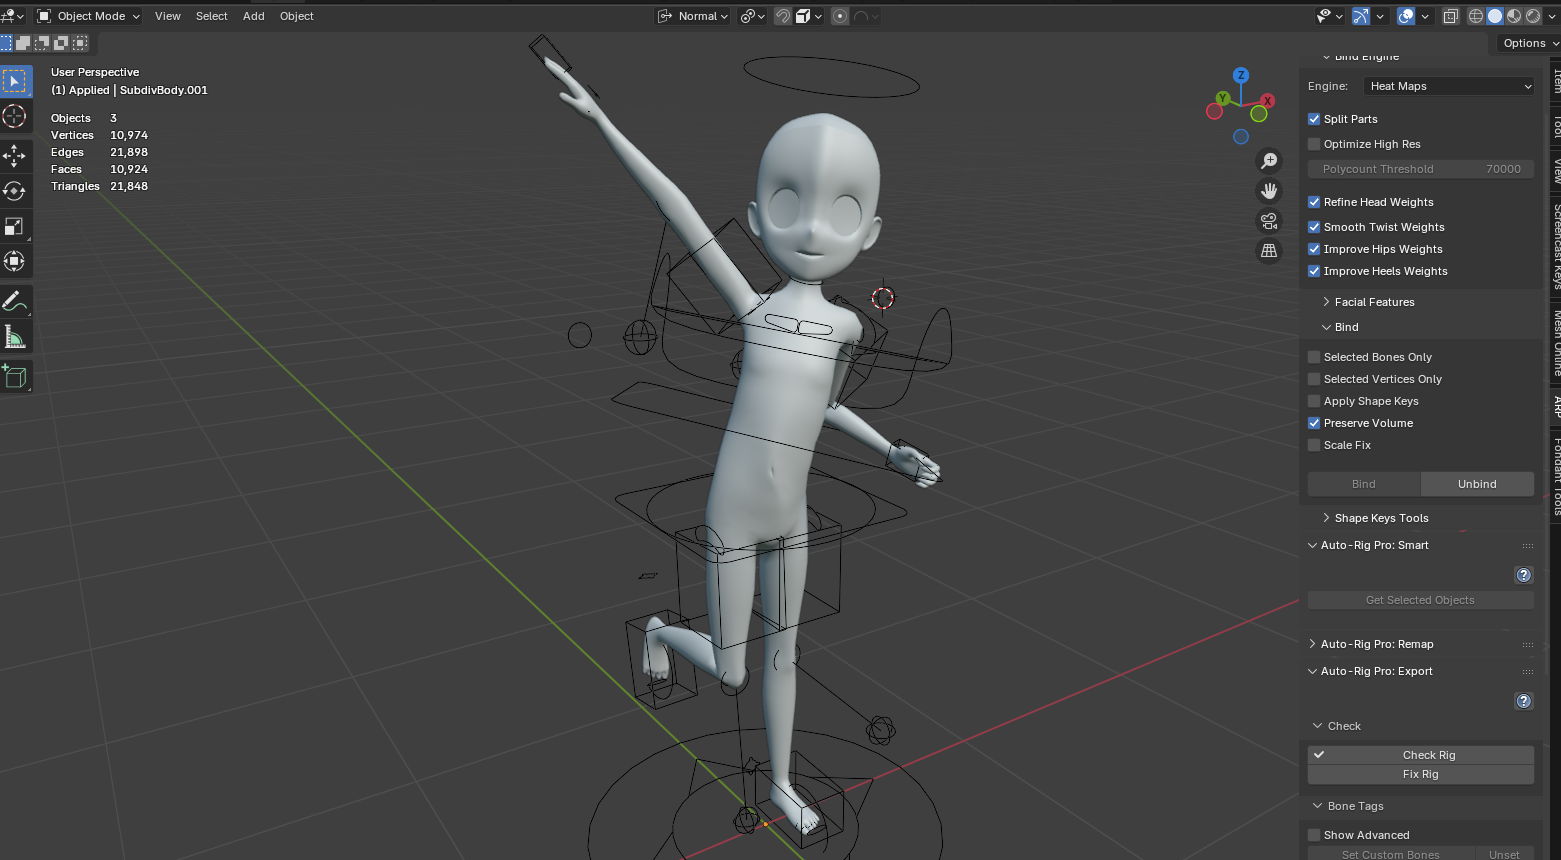
Task: Click the pan view hand icon
Action: [1269, 191]
